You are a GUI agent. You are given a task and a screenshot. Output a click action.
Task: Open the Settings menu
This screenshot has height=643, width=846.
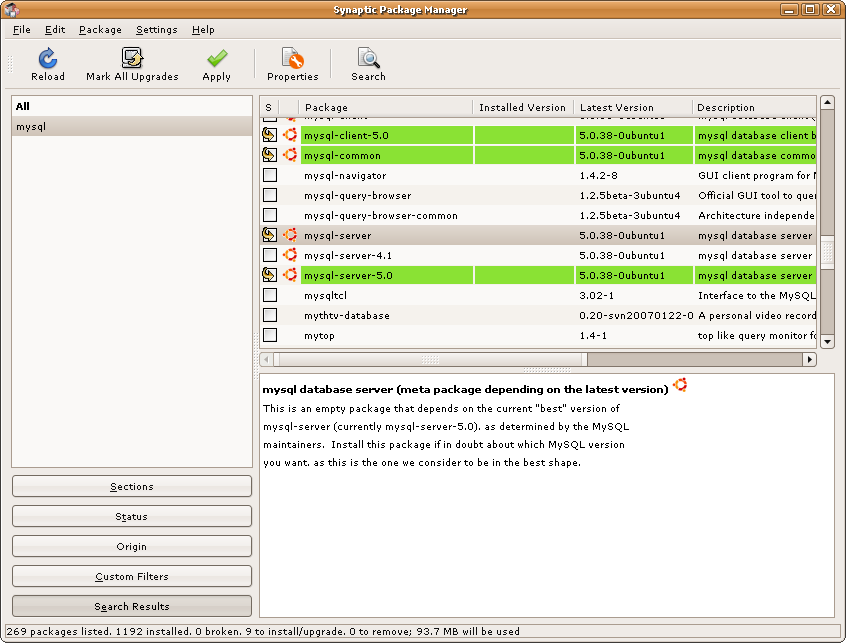click(156, 30)
